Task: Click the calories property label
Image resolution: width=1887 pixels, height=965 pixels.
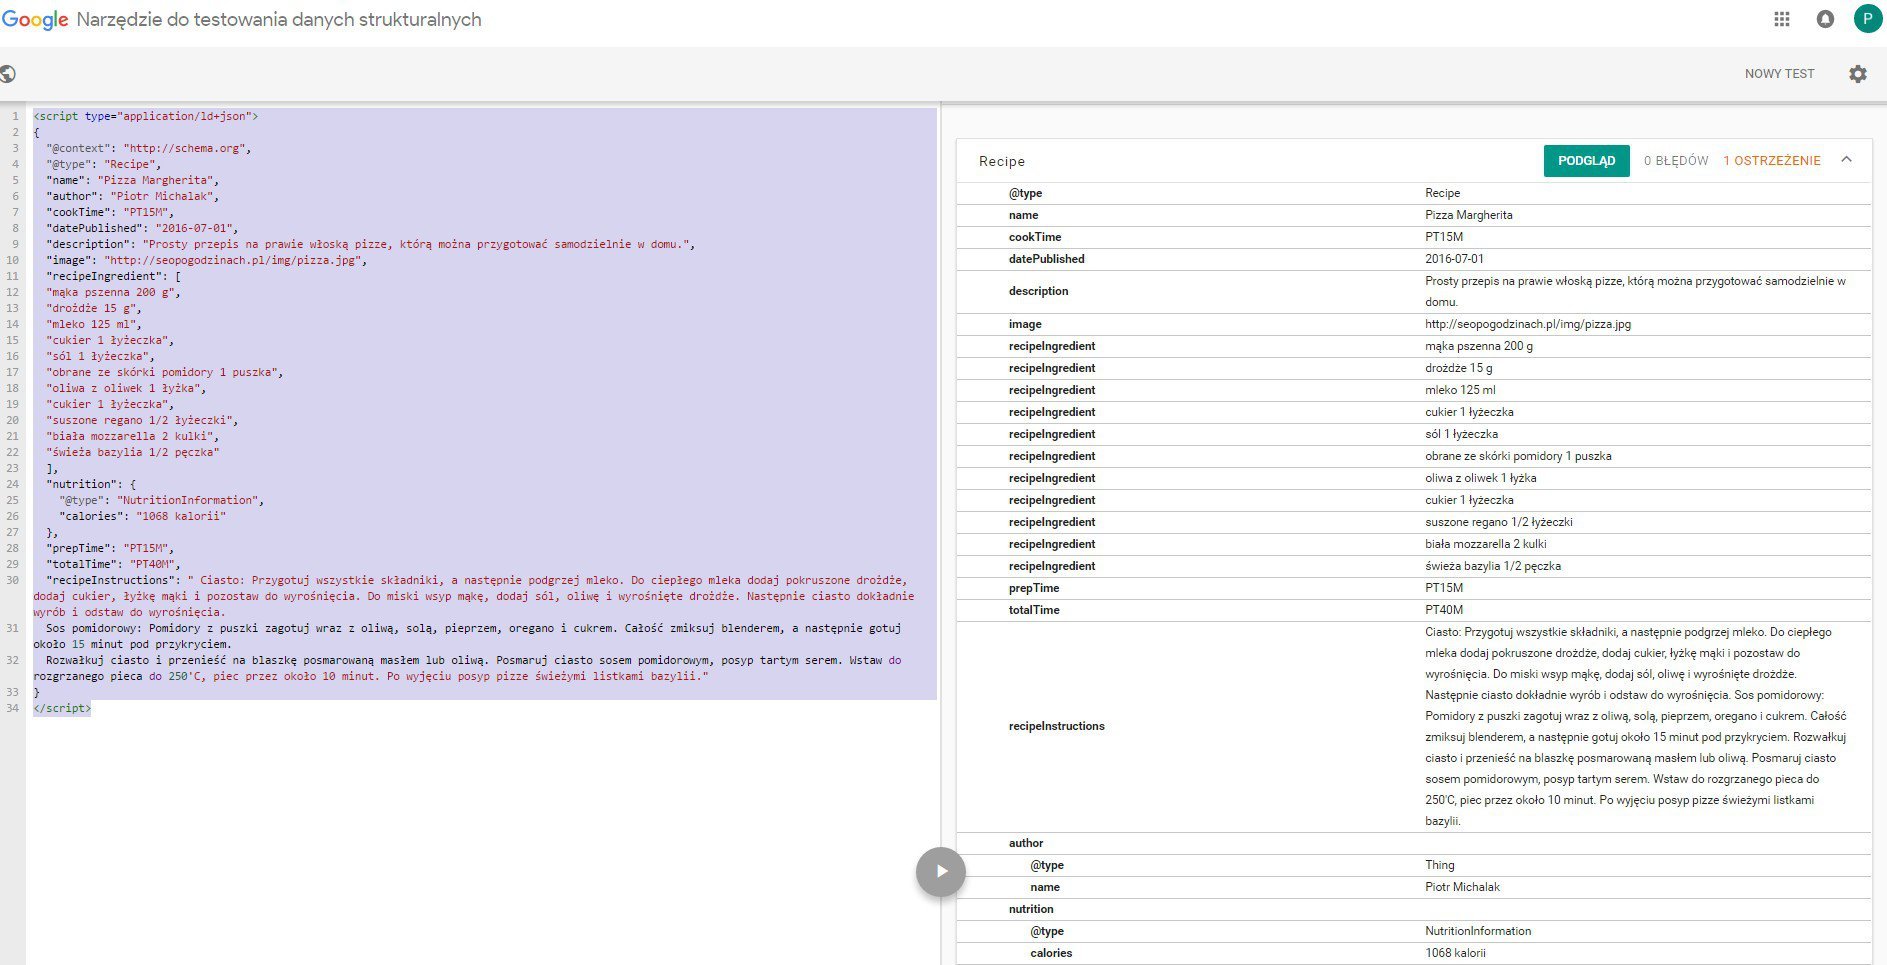Action: (1051, 953)
